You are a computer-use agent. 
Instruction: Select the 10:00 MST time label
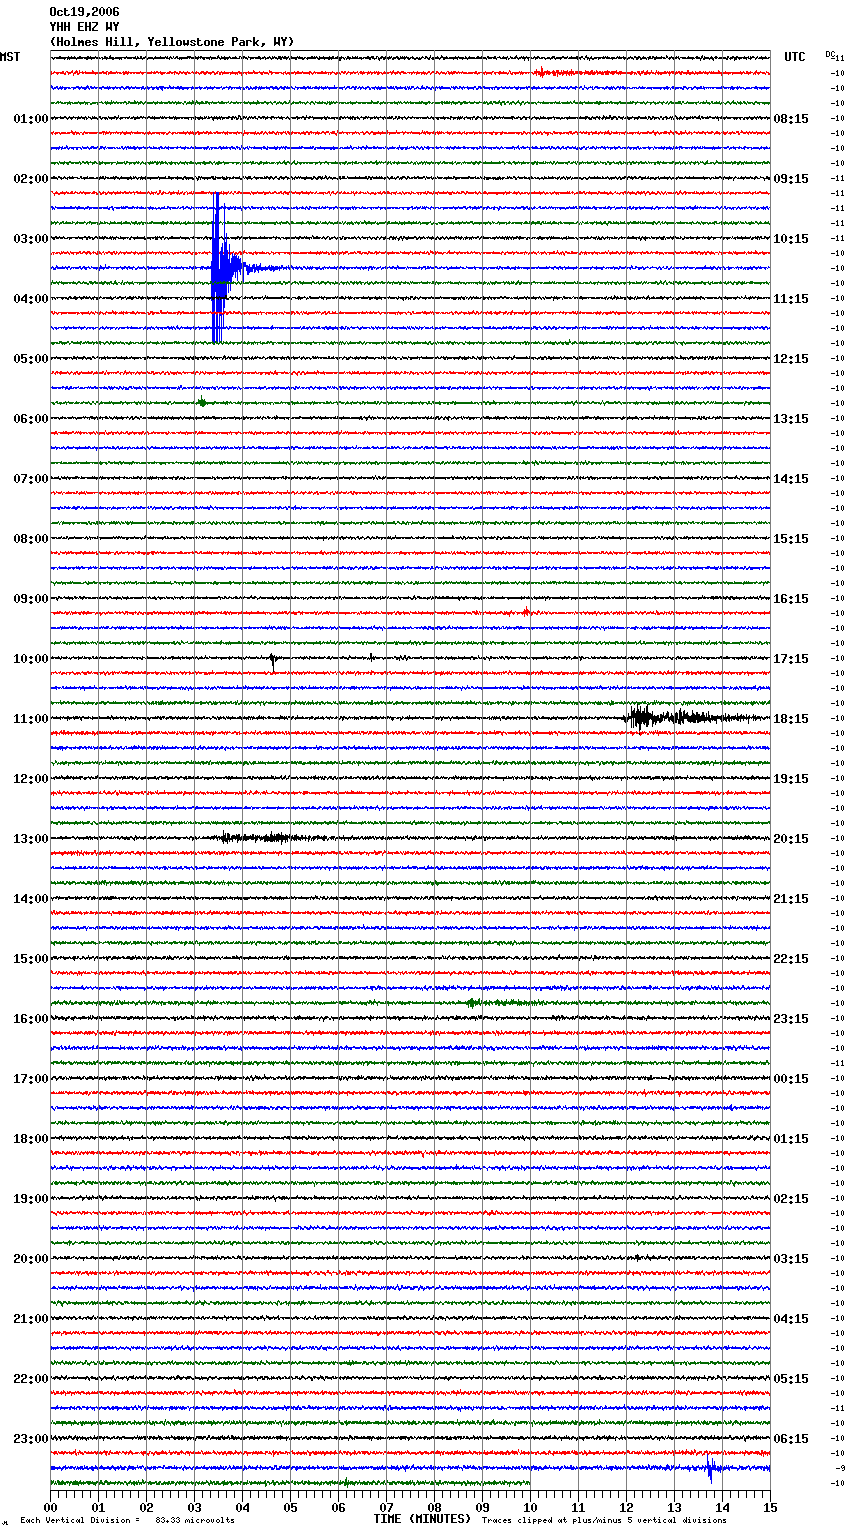(31, 659)
